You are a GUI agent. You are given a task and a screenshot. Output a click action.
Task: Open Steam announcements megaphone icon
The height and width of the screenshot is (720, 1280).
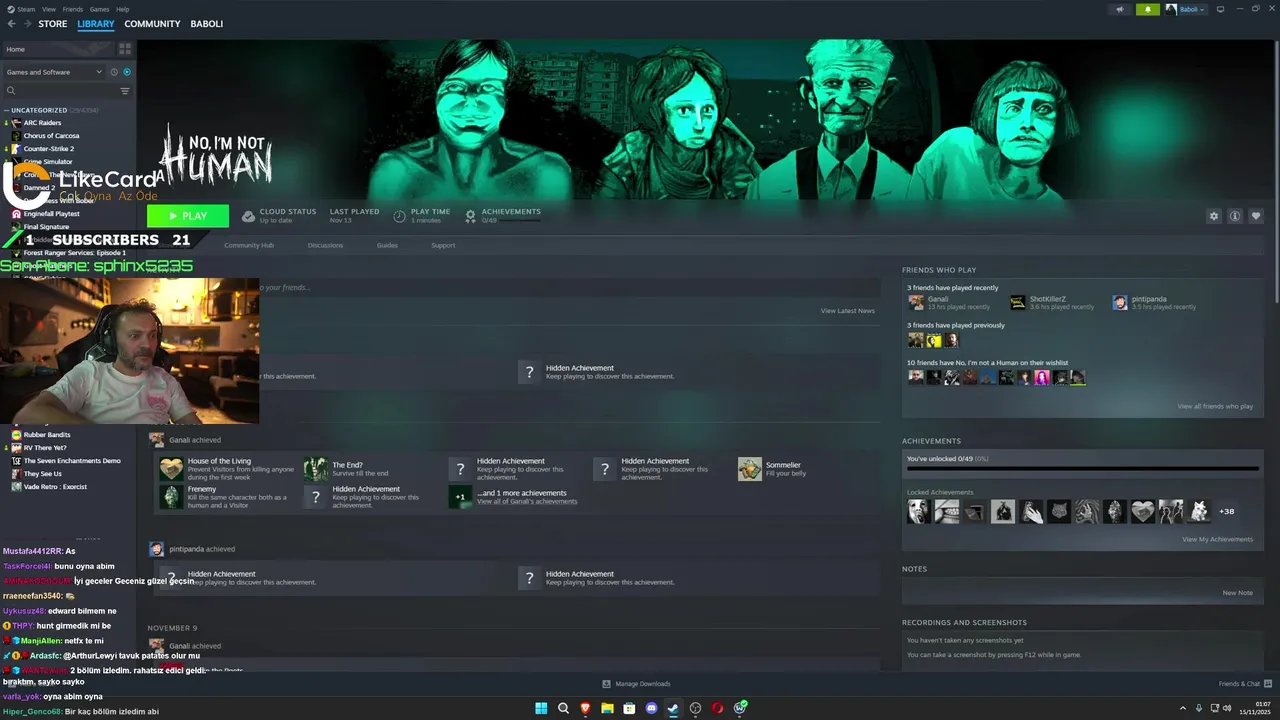[1120, 9]
